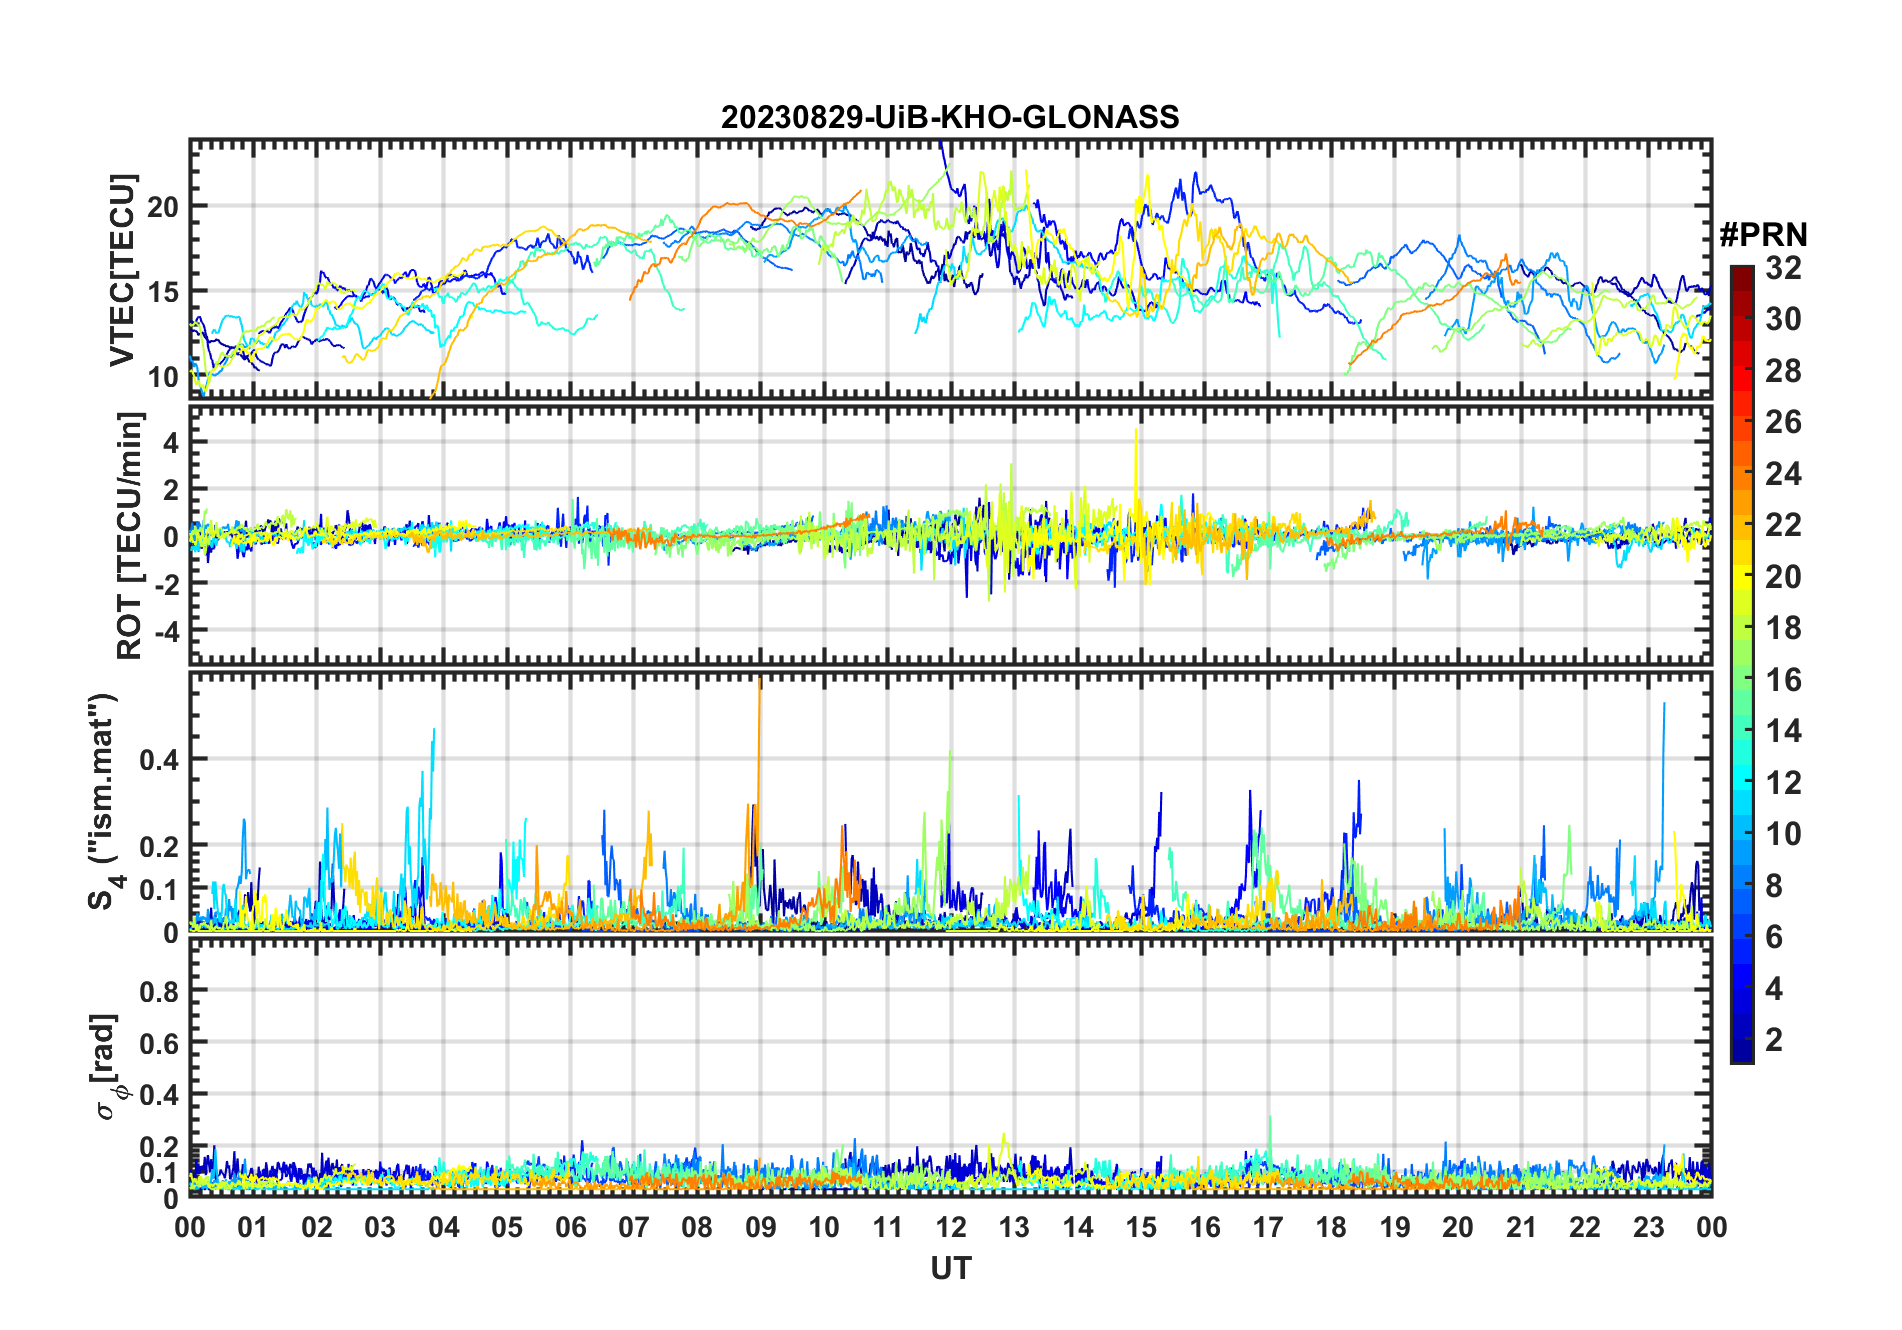Click the 0.6 tick label on the sigma-phi axis
1902x1330 pixels.
pyautogui.click(x=159, y=1043)
